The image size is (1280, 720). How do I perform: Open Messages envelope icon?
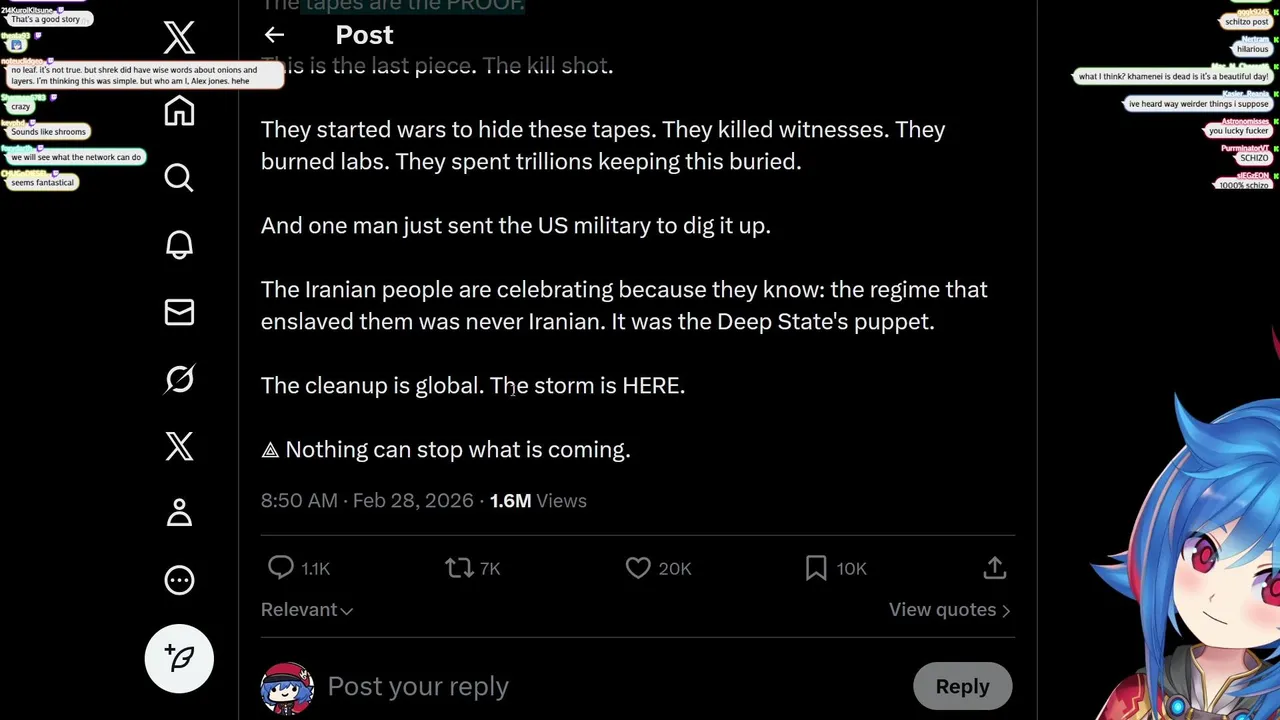coord(179,312)
